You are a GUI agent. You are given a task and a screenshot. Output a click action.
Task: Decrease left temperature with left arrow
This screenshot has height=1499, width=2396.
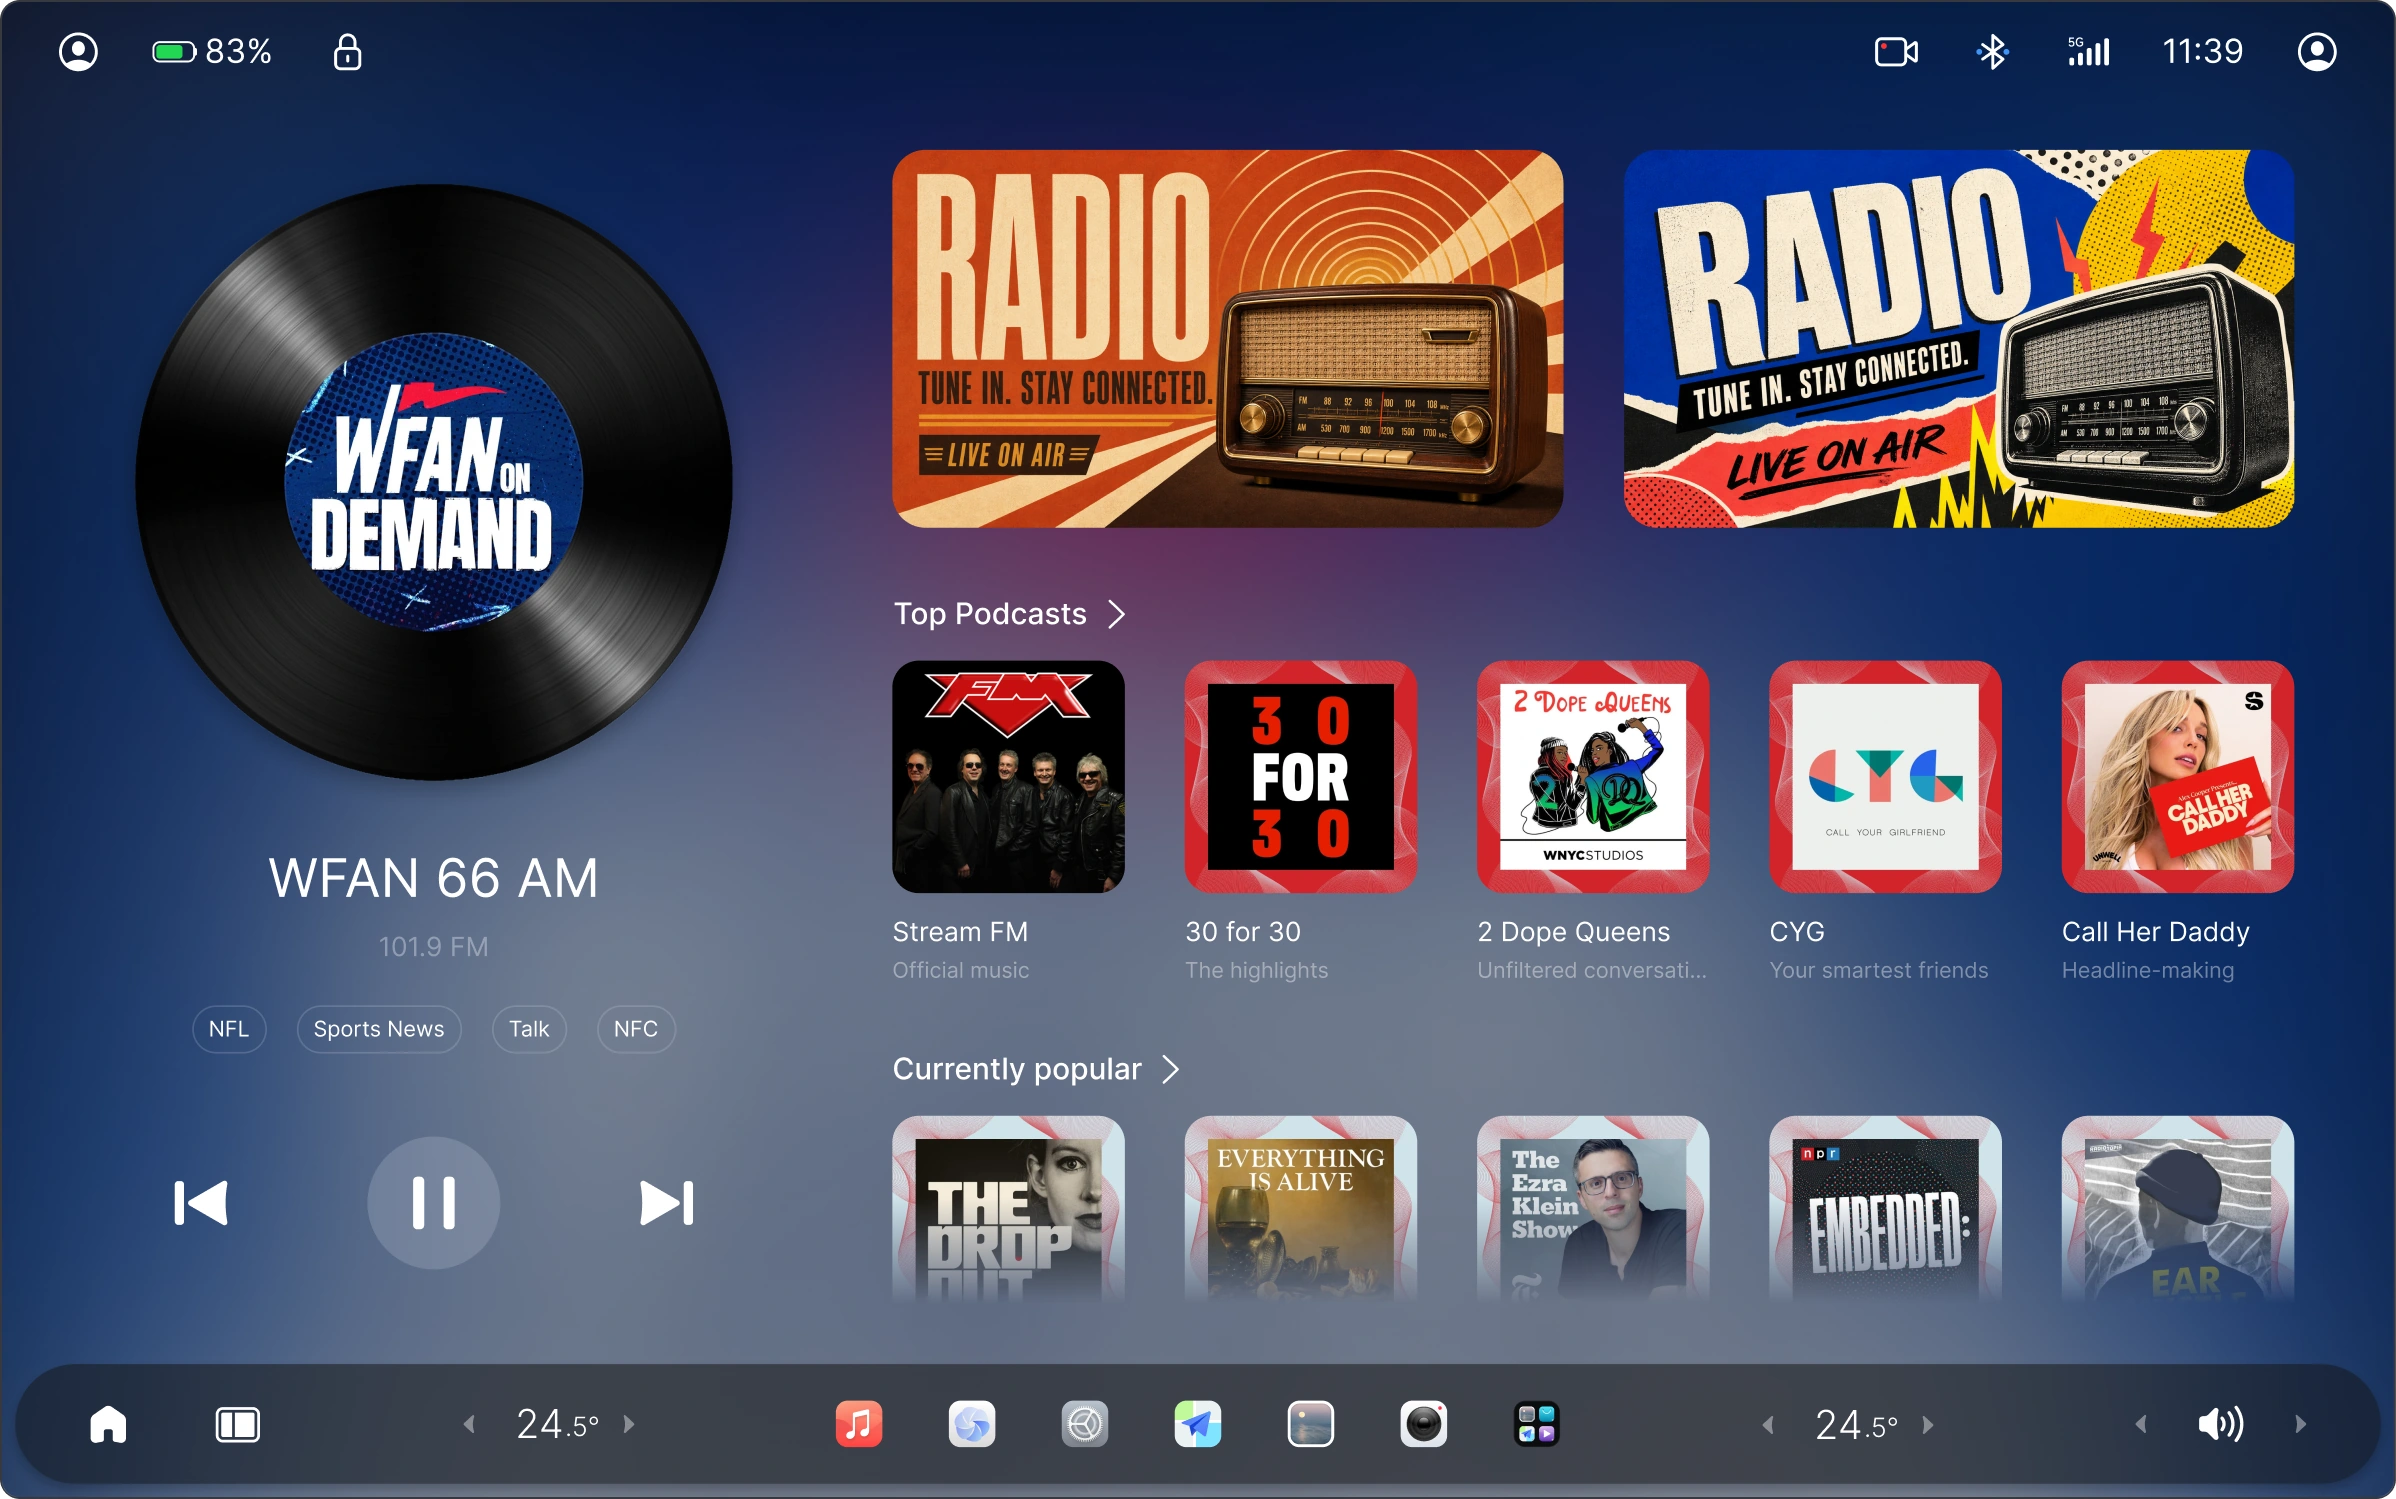(x=469, y=1424)
